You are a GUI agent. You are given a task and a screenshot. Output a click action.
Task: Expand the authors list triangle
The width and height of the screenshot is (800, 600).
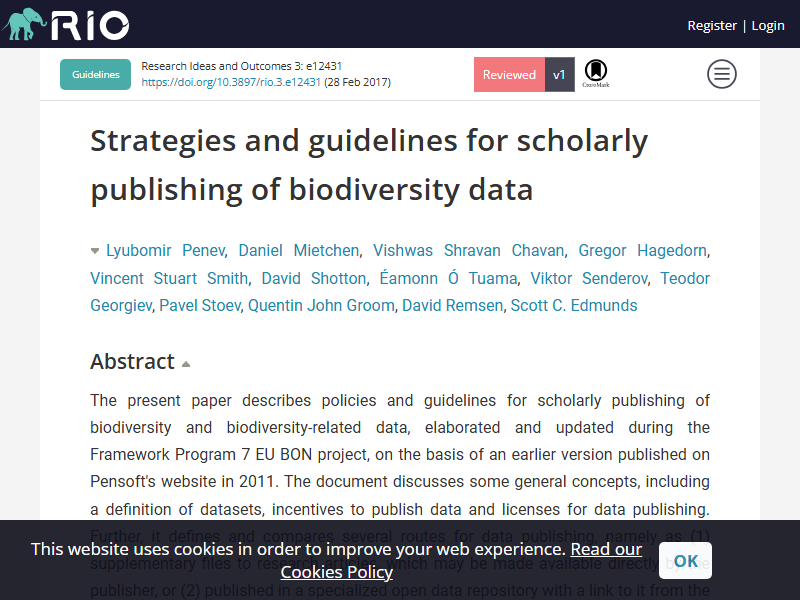(94, 251)
